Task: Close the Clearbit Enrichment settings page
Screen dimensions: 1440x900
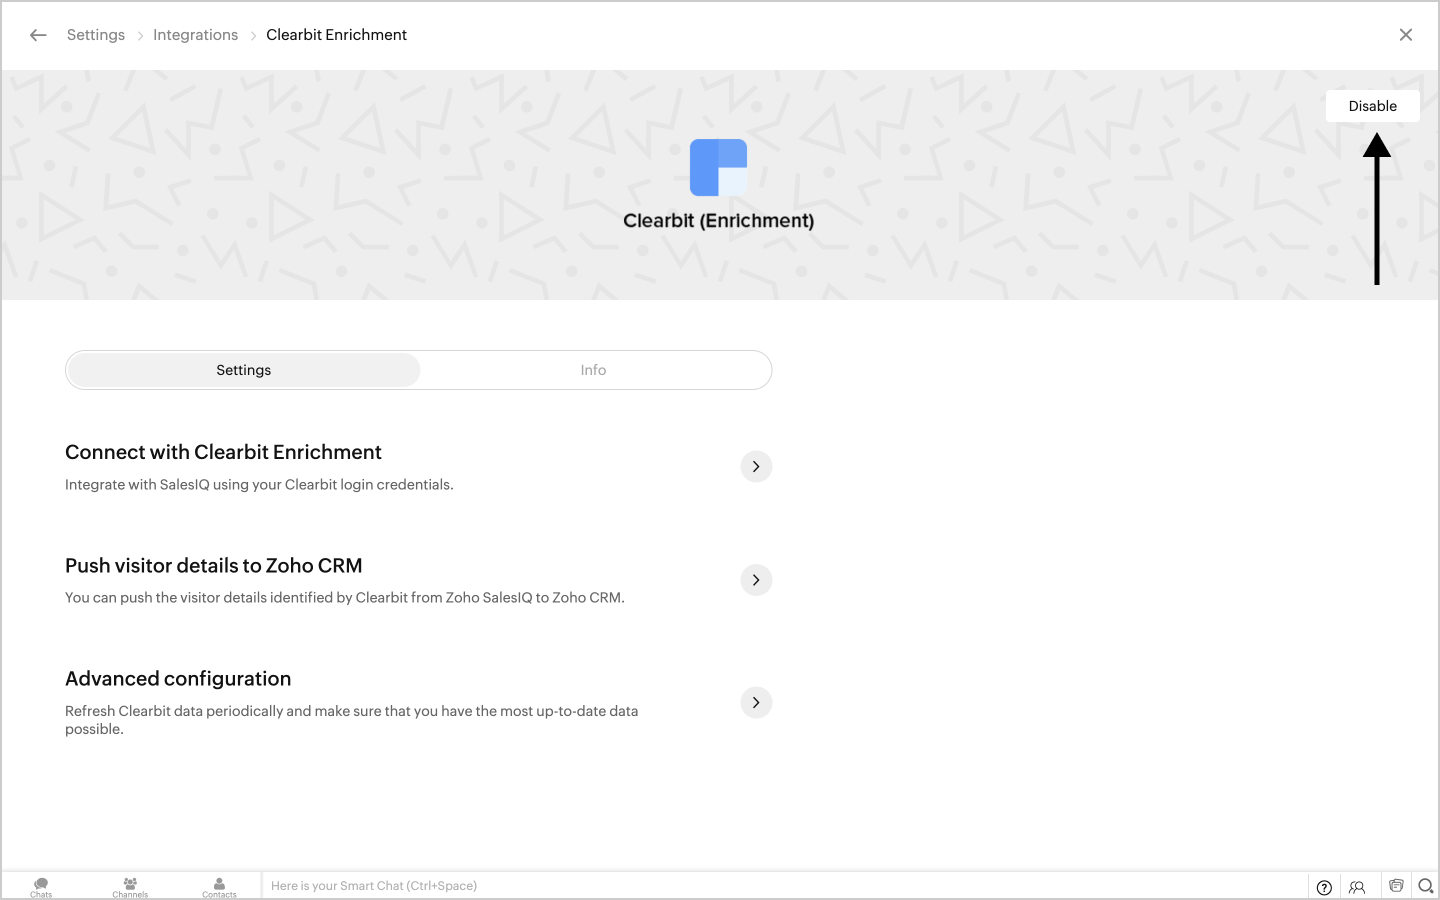Action: 1406,35
